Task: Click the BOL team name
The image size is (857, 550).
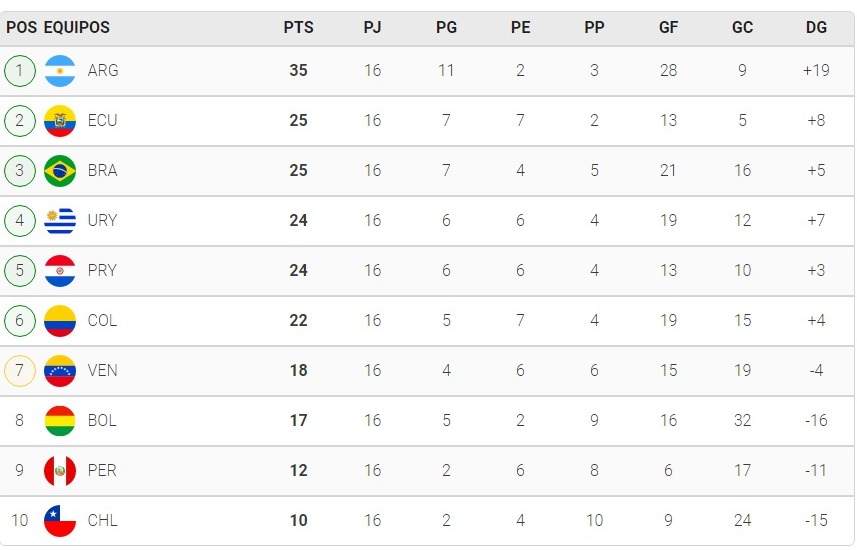Action: (102, 421)
